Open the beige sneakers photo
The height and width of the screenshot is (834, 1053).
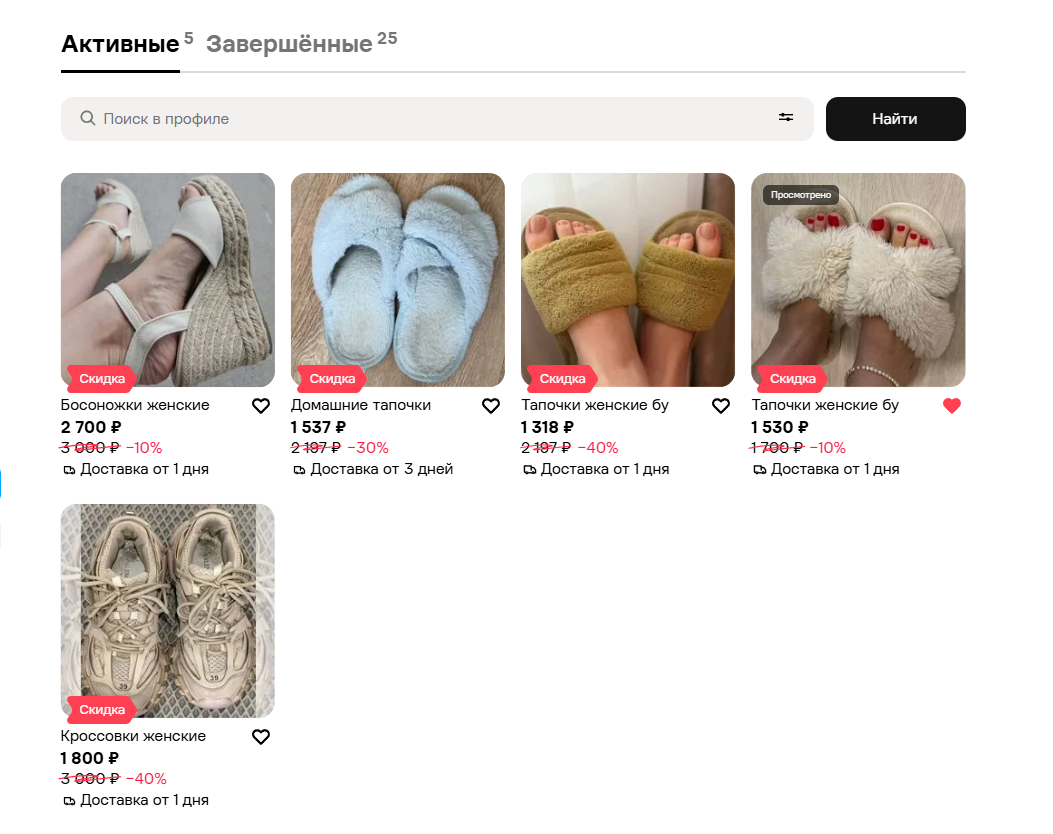(x=168, y=610)
